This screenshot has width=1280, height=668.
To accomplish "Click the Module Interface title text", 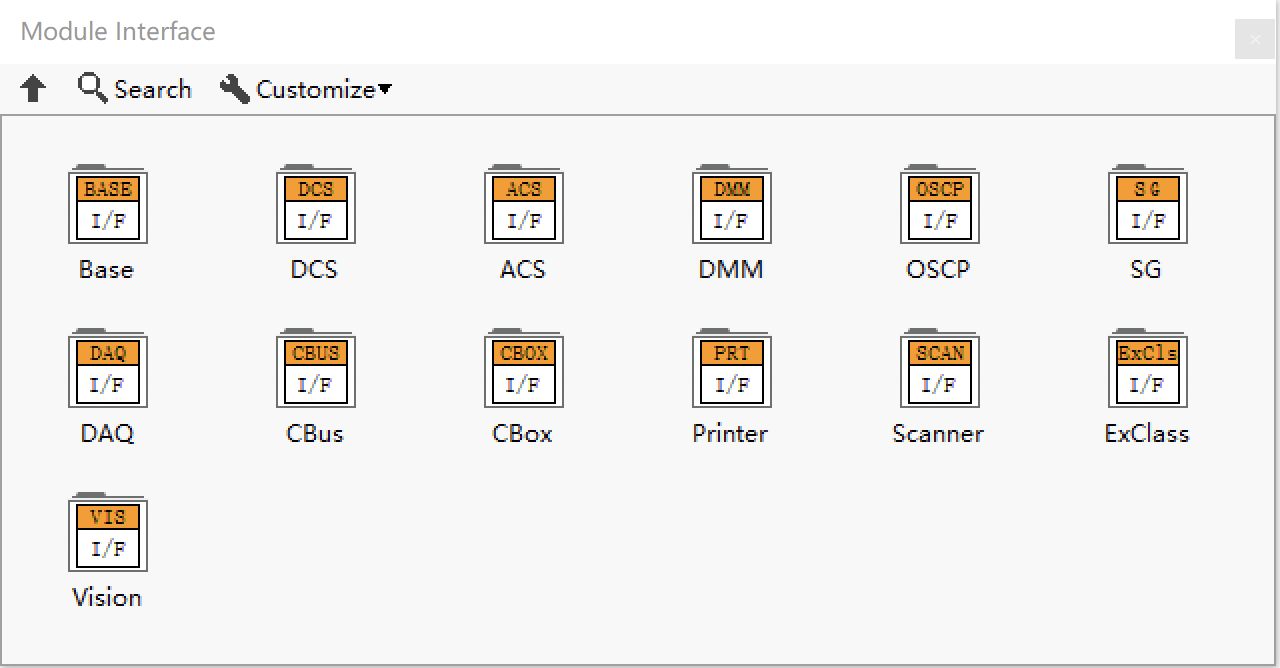I will click(x=118, y=31).
